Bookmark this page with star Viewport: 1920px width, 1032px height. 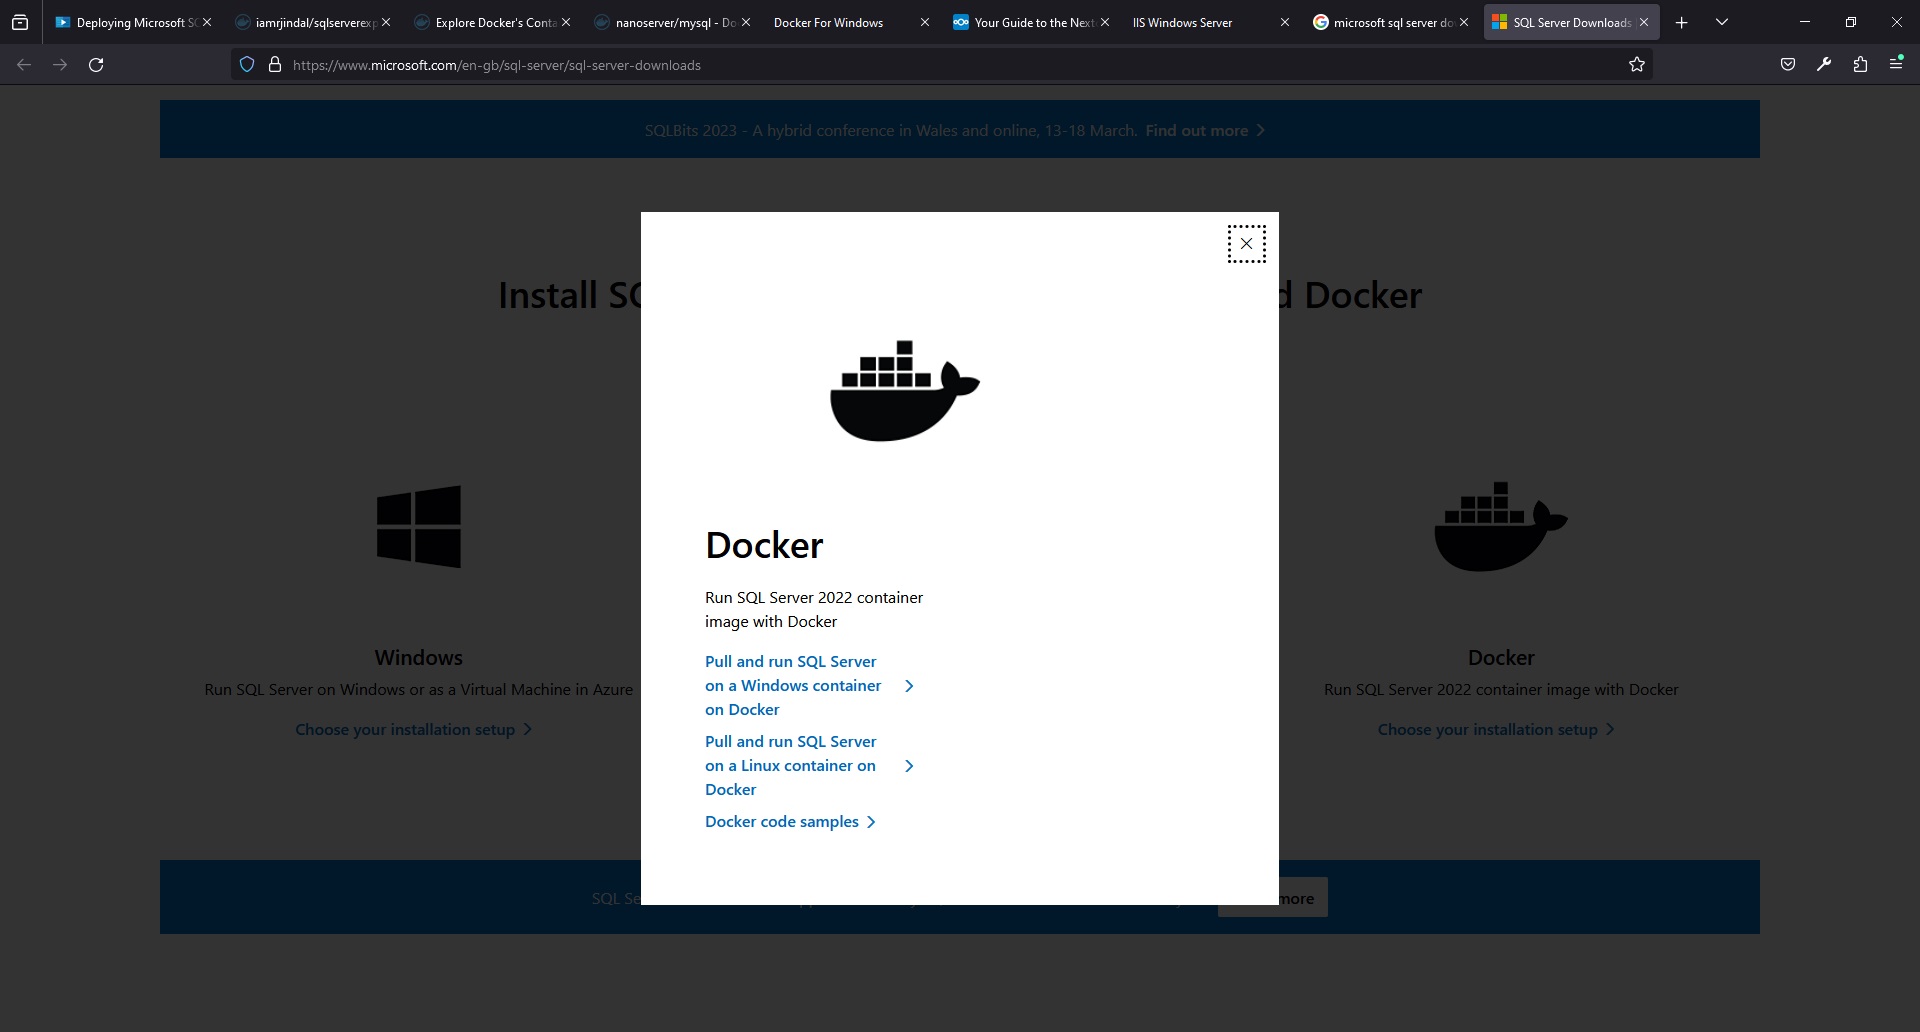coord(1637,65)
